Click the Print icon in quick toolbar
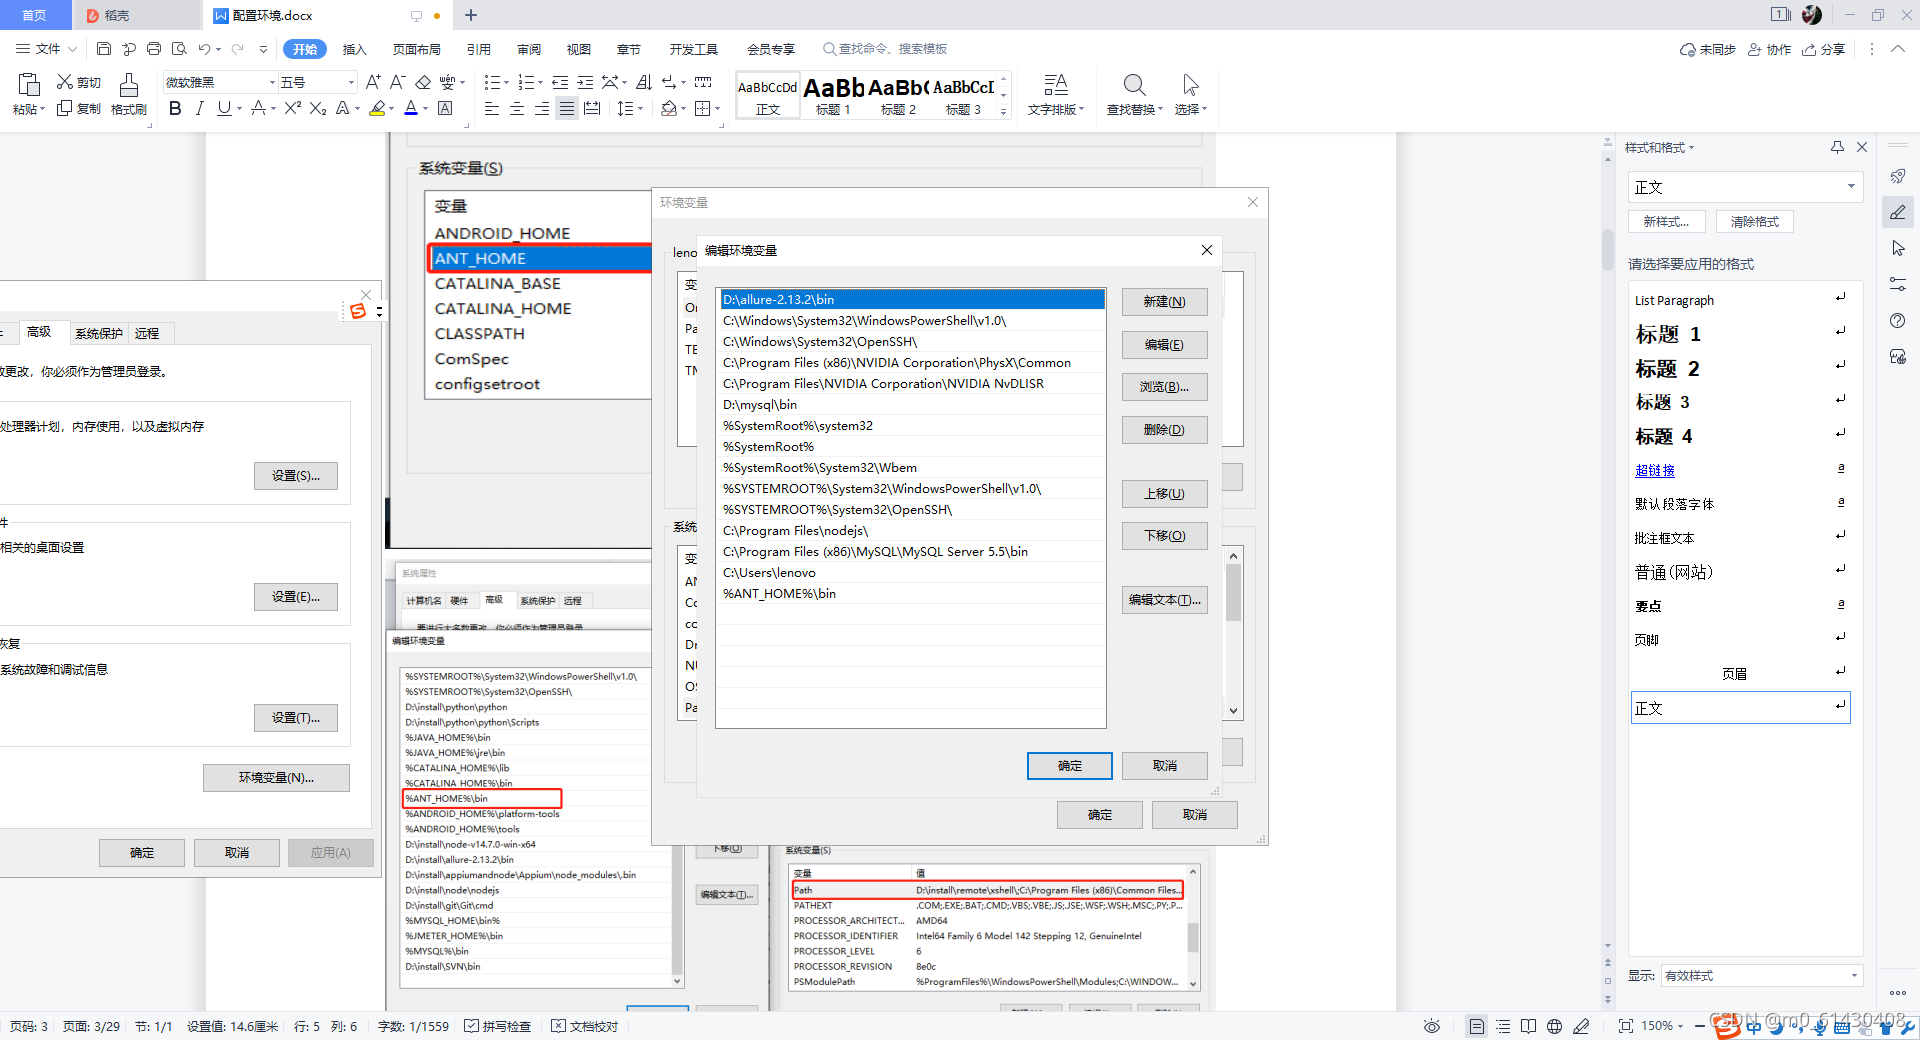This screenshot has height=1040, width=1920. [x=154, y=48]
